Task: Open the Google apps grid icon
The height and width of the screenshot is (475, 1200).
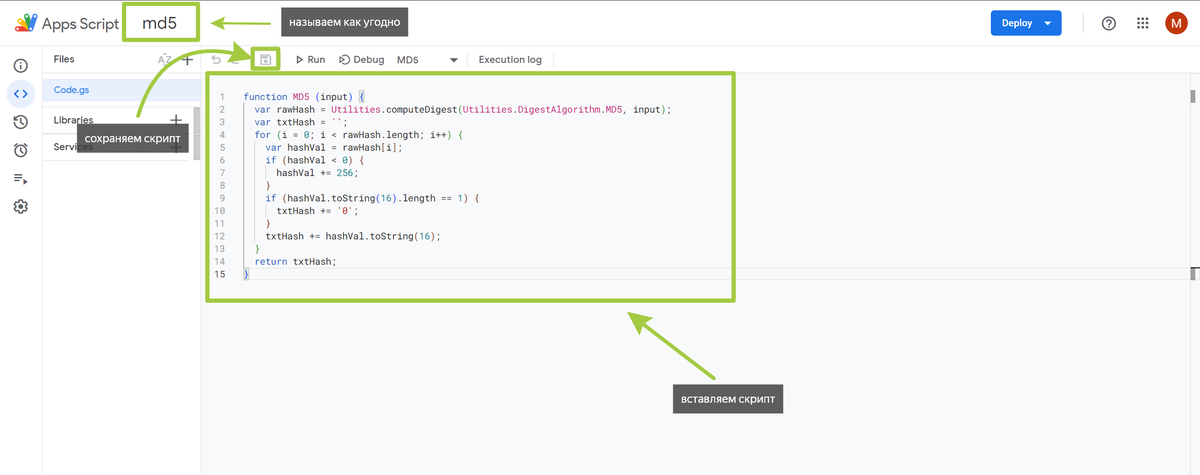Action: pyautogui.click(x=1142, y=23)
